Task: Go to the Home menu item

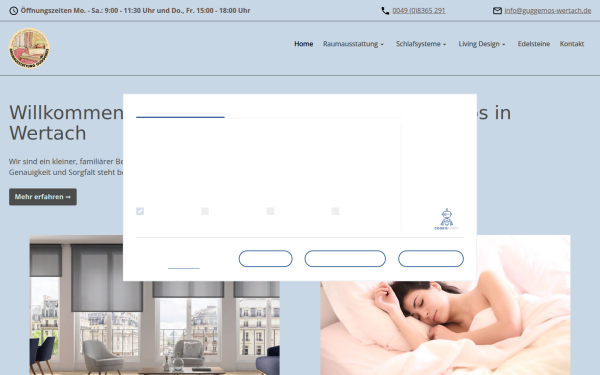Action: coord(303,44)
